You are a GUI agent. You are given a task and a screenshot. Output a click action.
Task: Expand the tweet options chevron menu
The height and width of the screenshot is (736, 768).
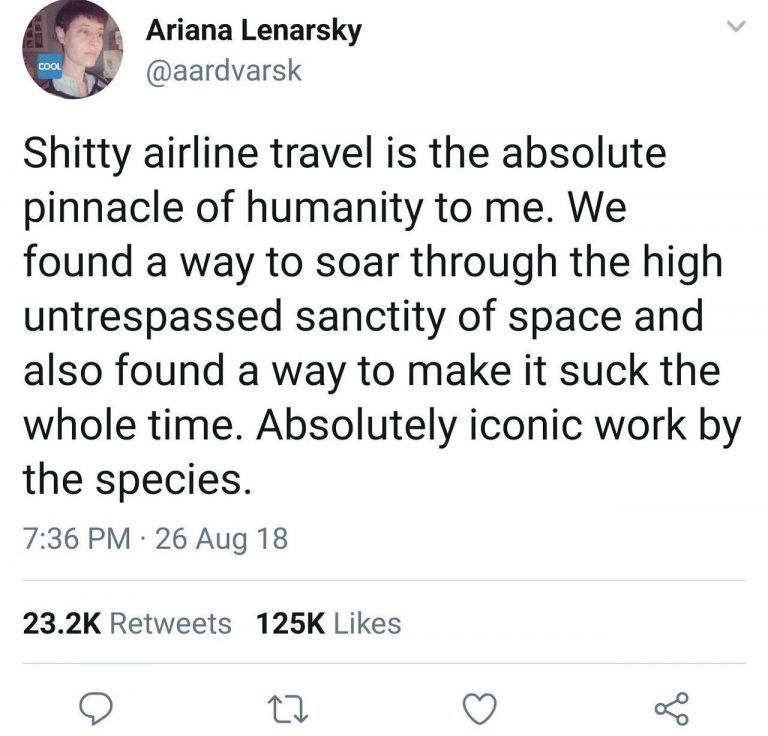tap(736, 28)
